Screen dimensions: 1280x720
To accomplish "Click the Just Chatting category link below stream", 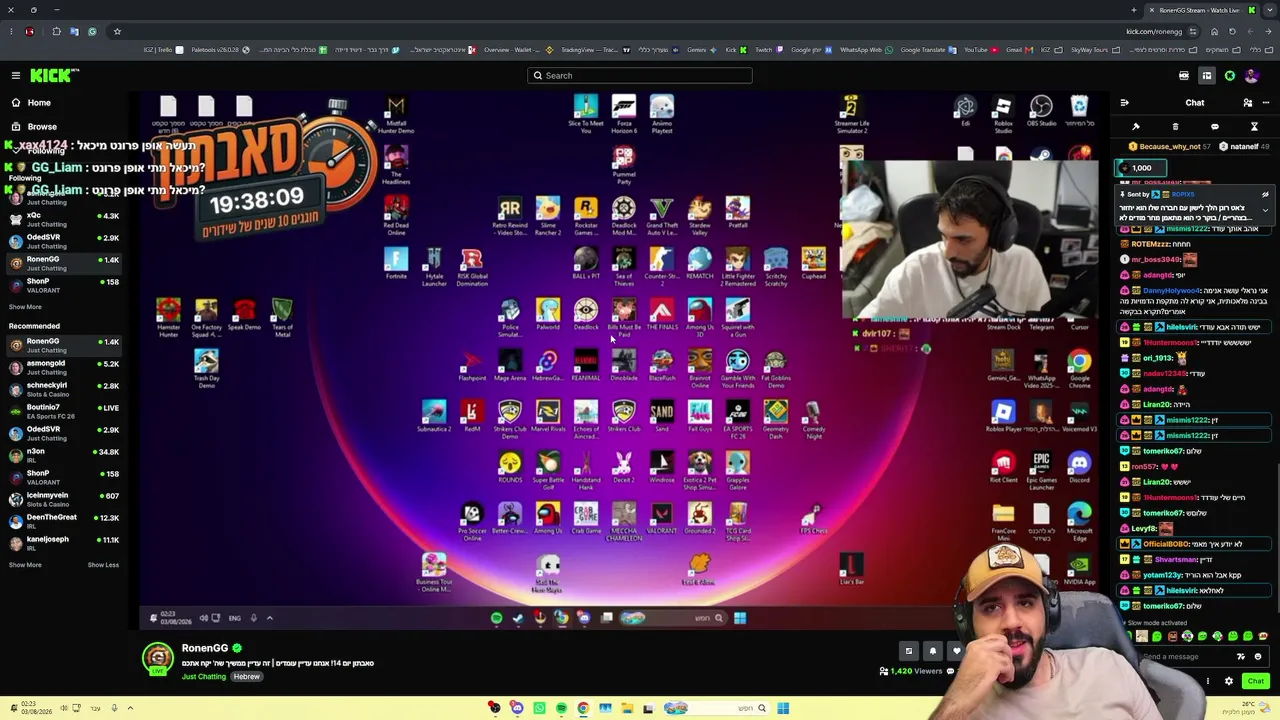I will [x=204, y=677].
